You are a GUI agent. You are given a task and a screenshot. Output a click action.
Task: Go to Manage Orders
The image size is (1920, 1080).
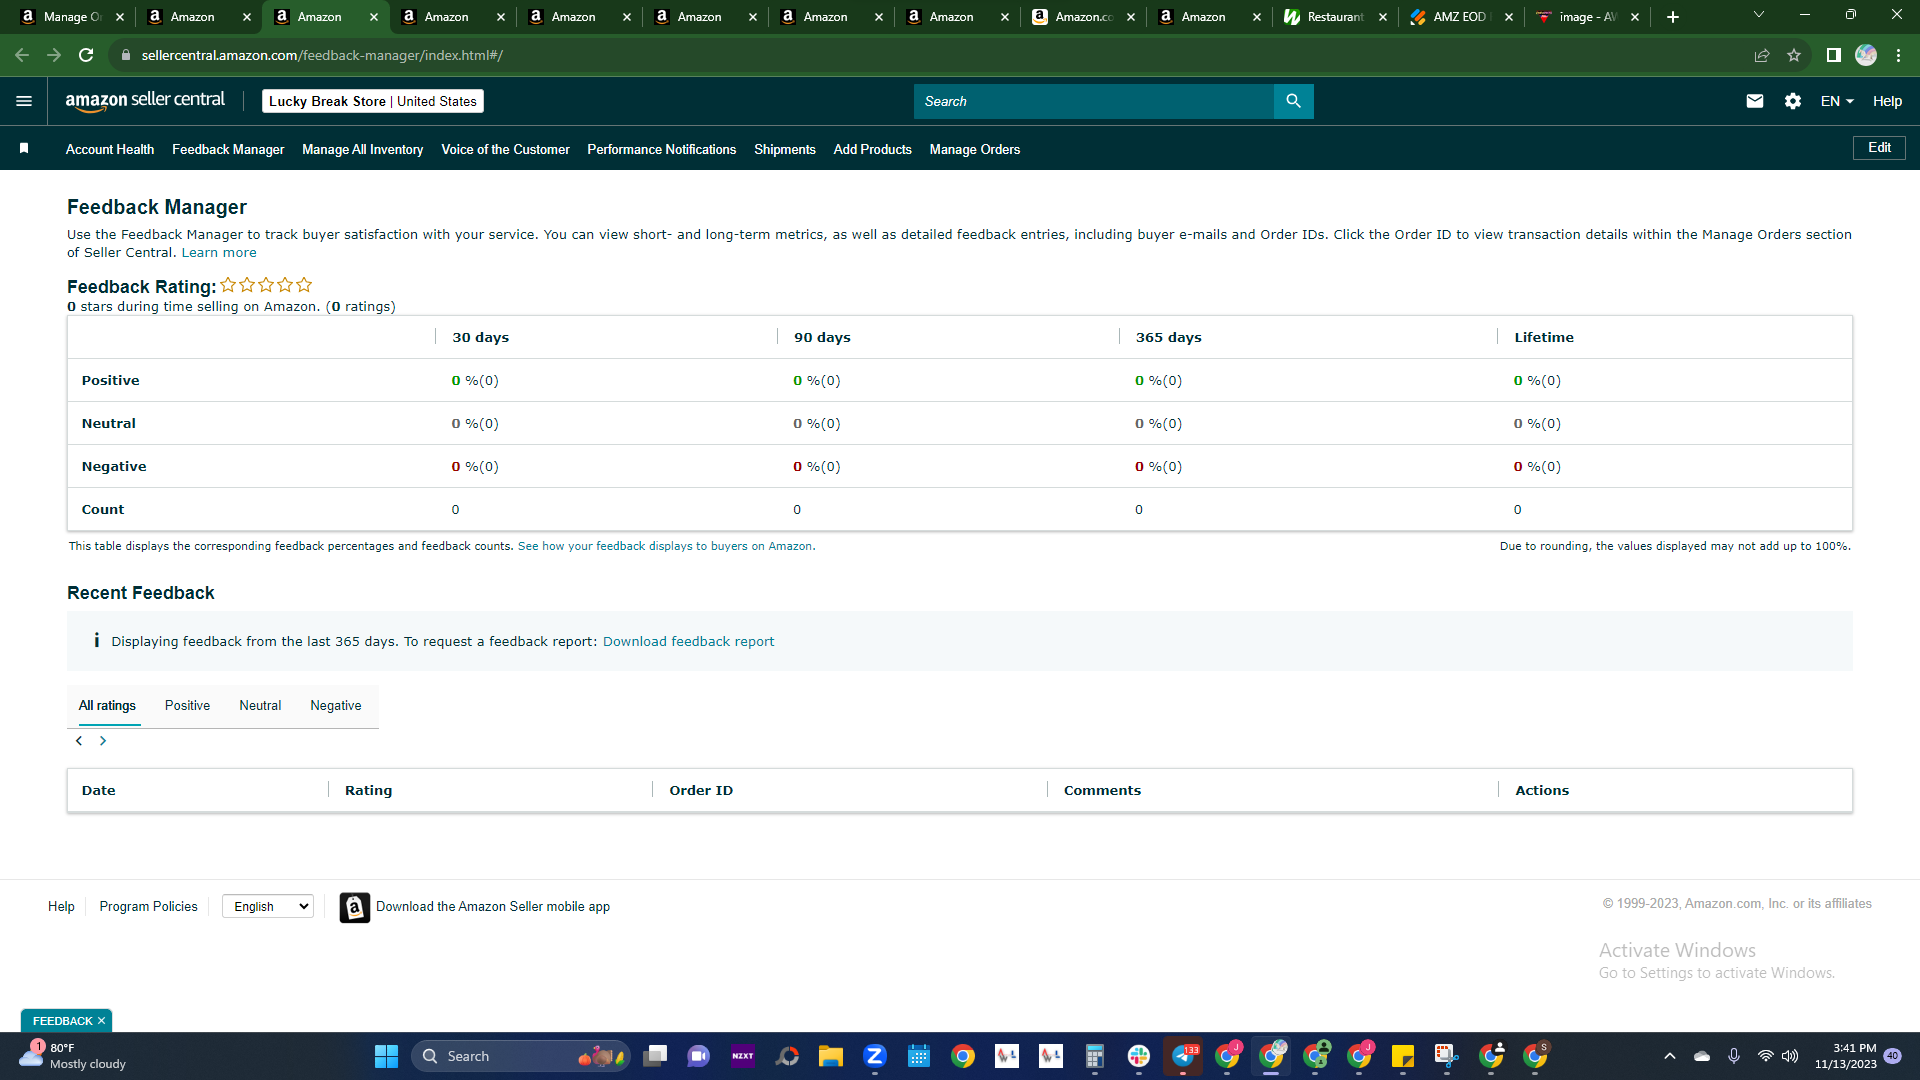click(975, 149)
